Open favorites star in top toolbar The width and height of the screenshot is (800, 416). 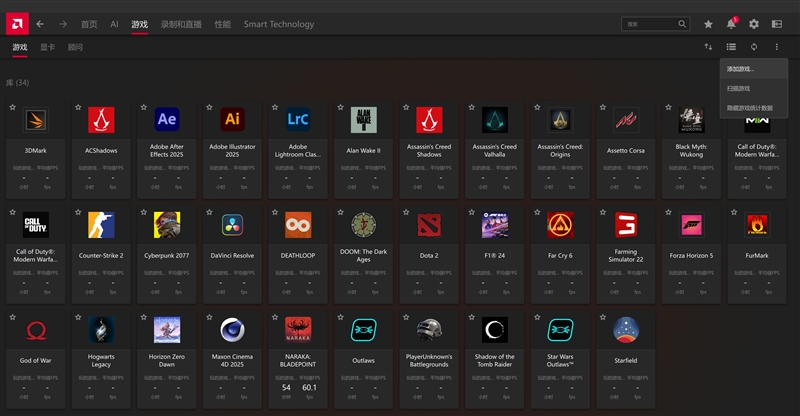click(708, 24)
